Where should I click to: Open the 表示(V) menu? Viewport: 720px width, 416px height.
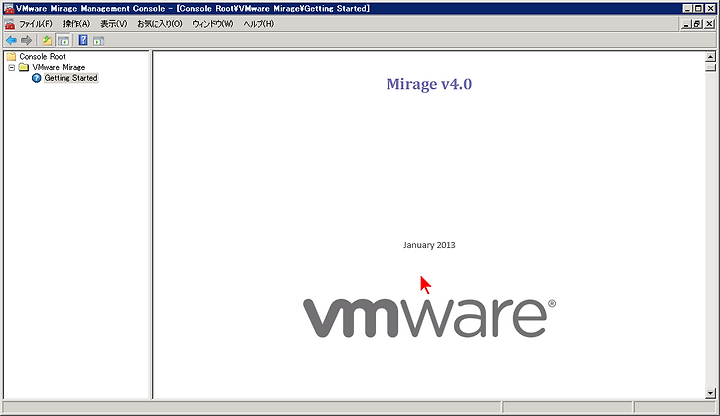tap(113, 24)
